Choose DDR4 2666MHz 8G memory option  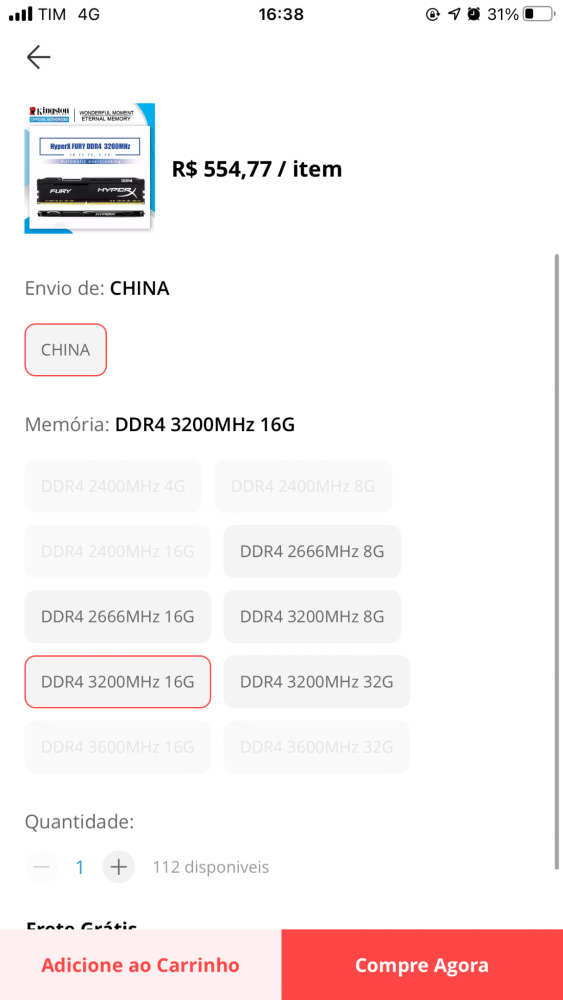click(x=312, y=551)
